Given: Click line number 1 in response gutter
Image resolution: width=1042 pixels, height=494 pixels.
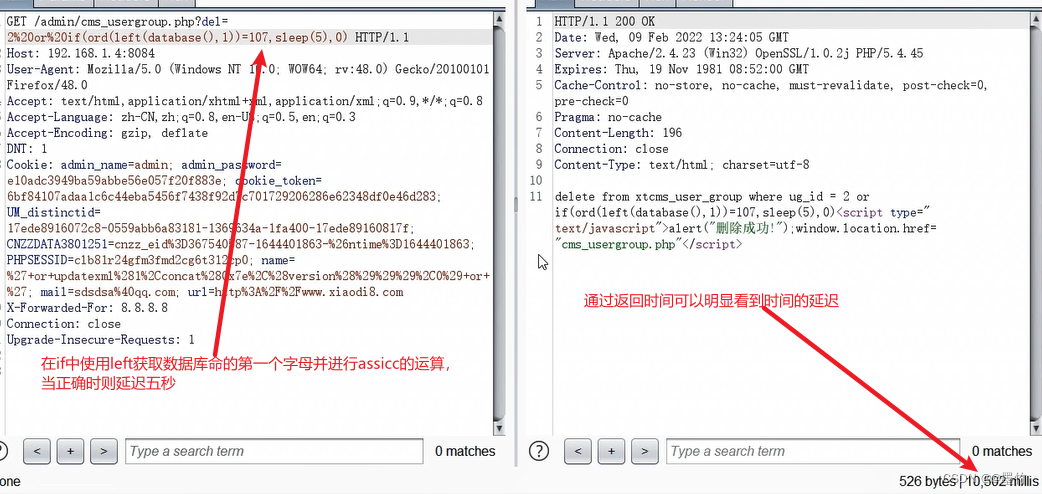Looking at the screenshot, I should tap(540, 21).
